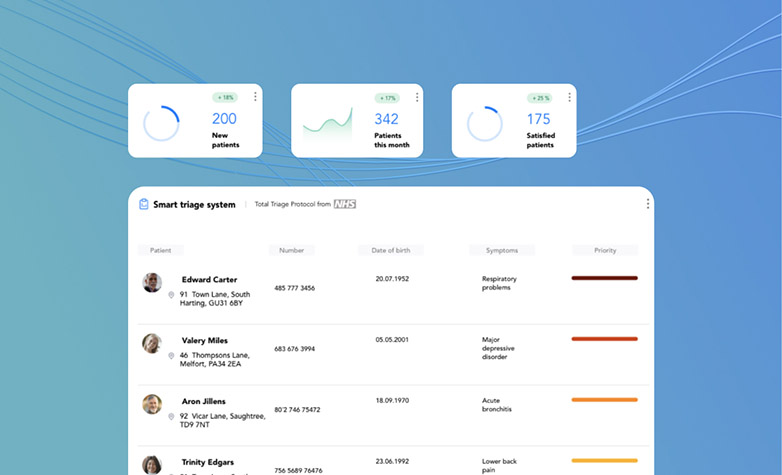Click the +18% growth badge
This screenshot has height=475, width=782.
tap(225, 98)
